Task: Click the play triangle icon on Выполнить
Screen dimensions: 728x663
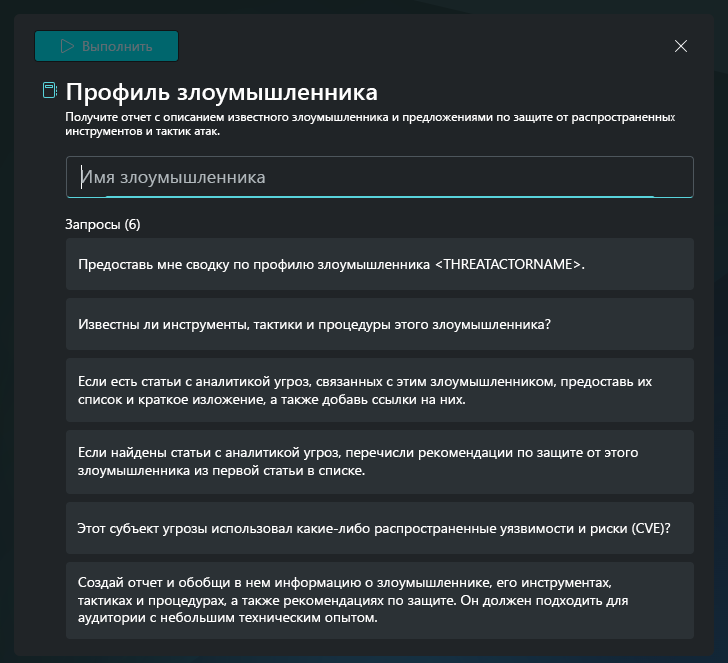Action: coord(67,46)
